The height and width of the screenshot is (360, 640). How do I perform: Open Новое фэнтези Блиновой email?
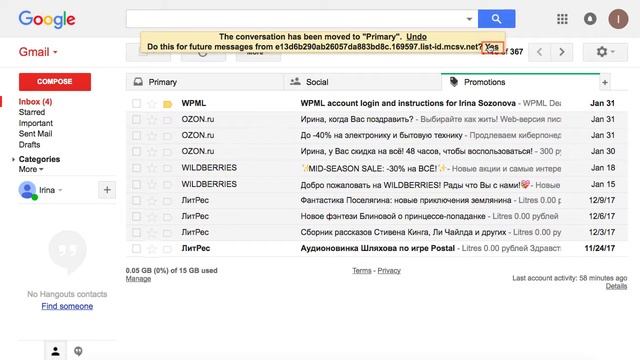376,216
